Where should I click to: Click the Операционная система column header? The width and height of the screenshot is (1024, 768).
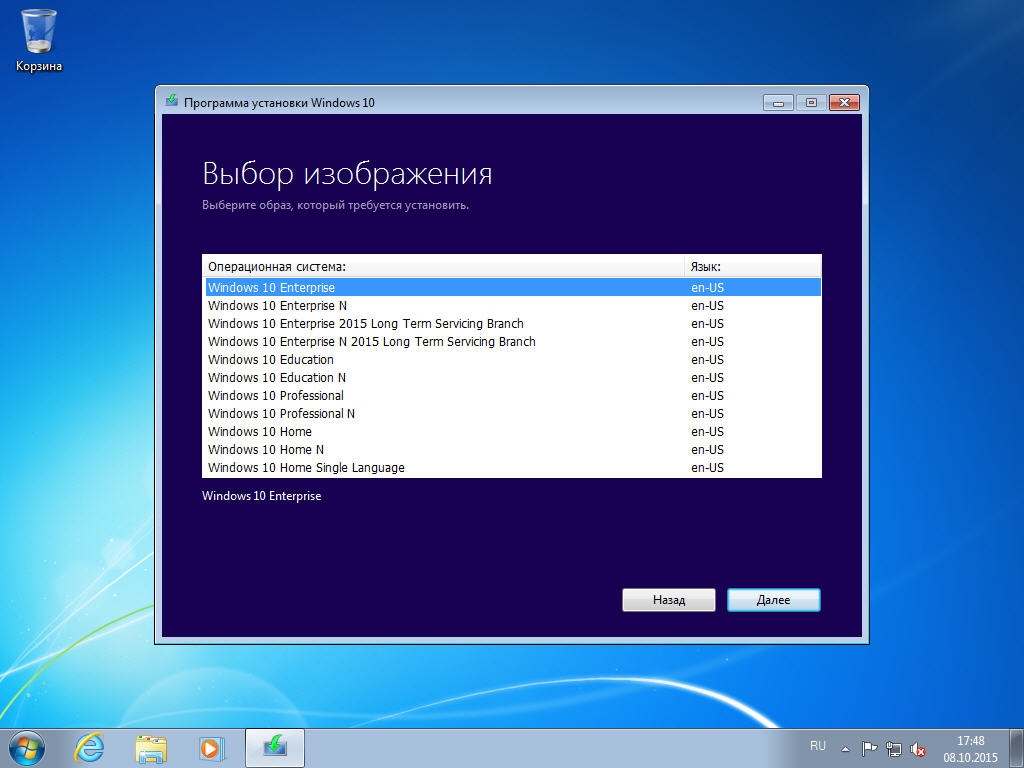point(443,266)
